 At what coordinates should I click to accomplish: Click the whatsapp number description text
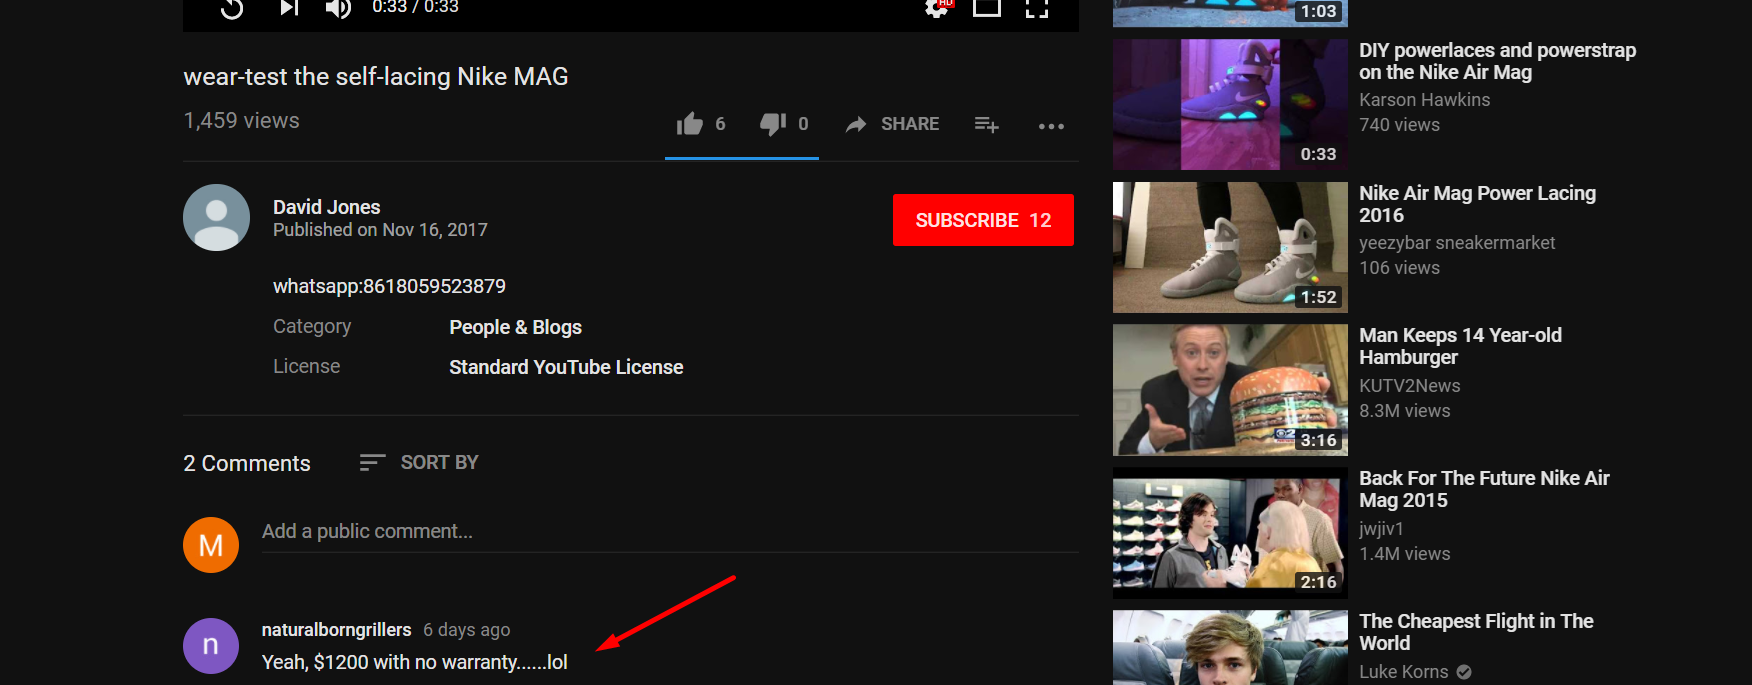[389, 286]
